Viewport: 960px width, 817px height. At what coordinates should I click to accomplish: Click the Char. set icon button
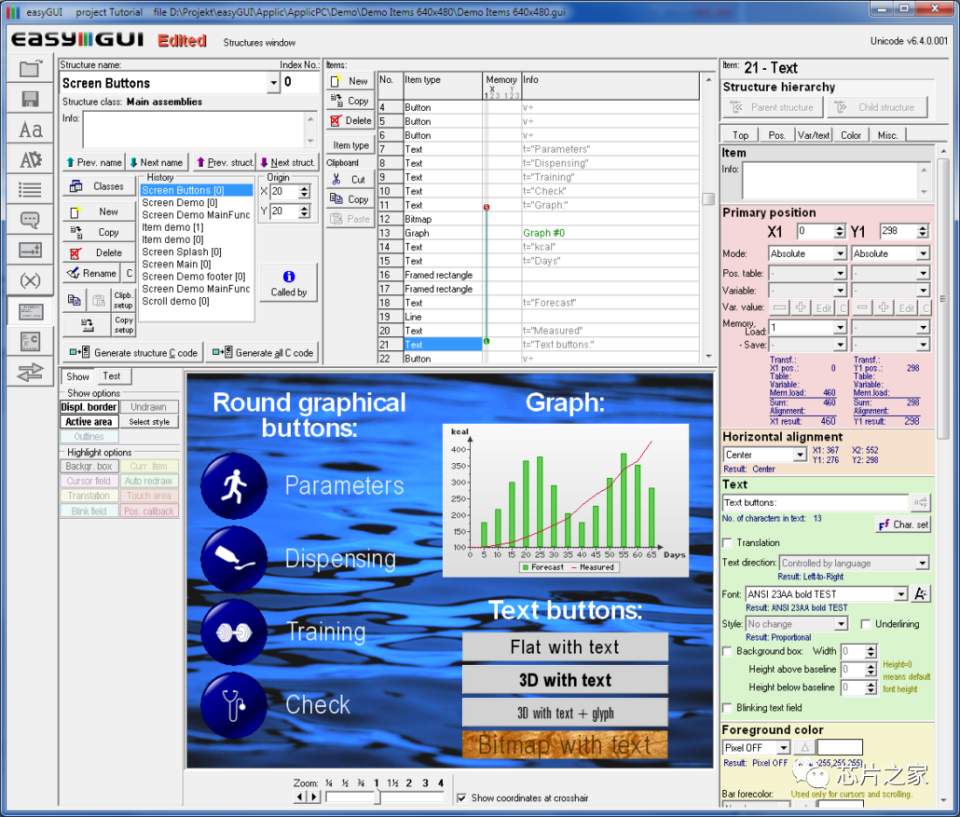(x=903, y=524)
